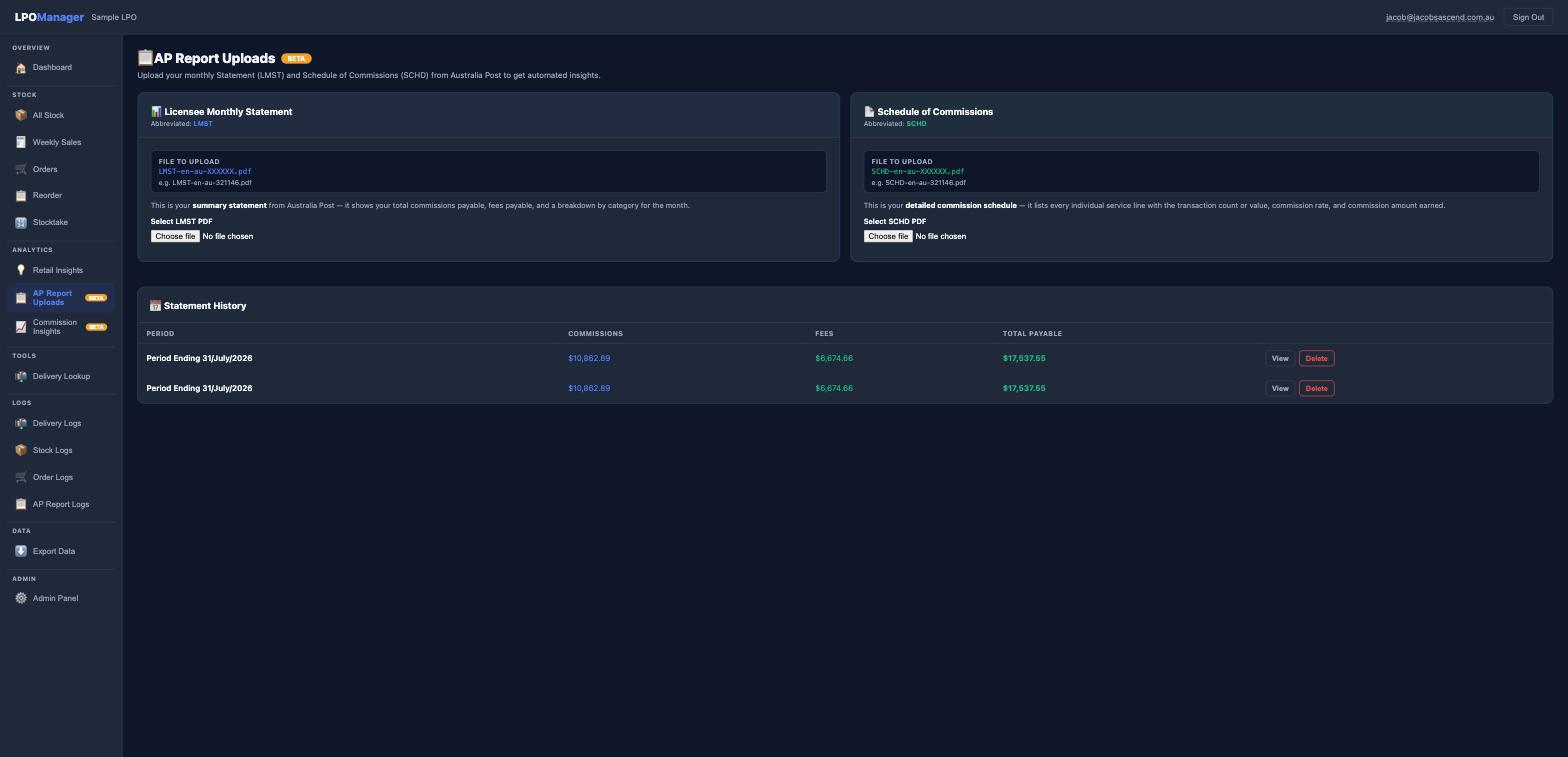This screenshot has width=1568, height=757.
Task: Click the Commission Insights chart icon
Action: point(21,327)
